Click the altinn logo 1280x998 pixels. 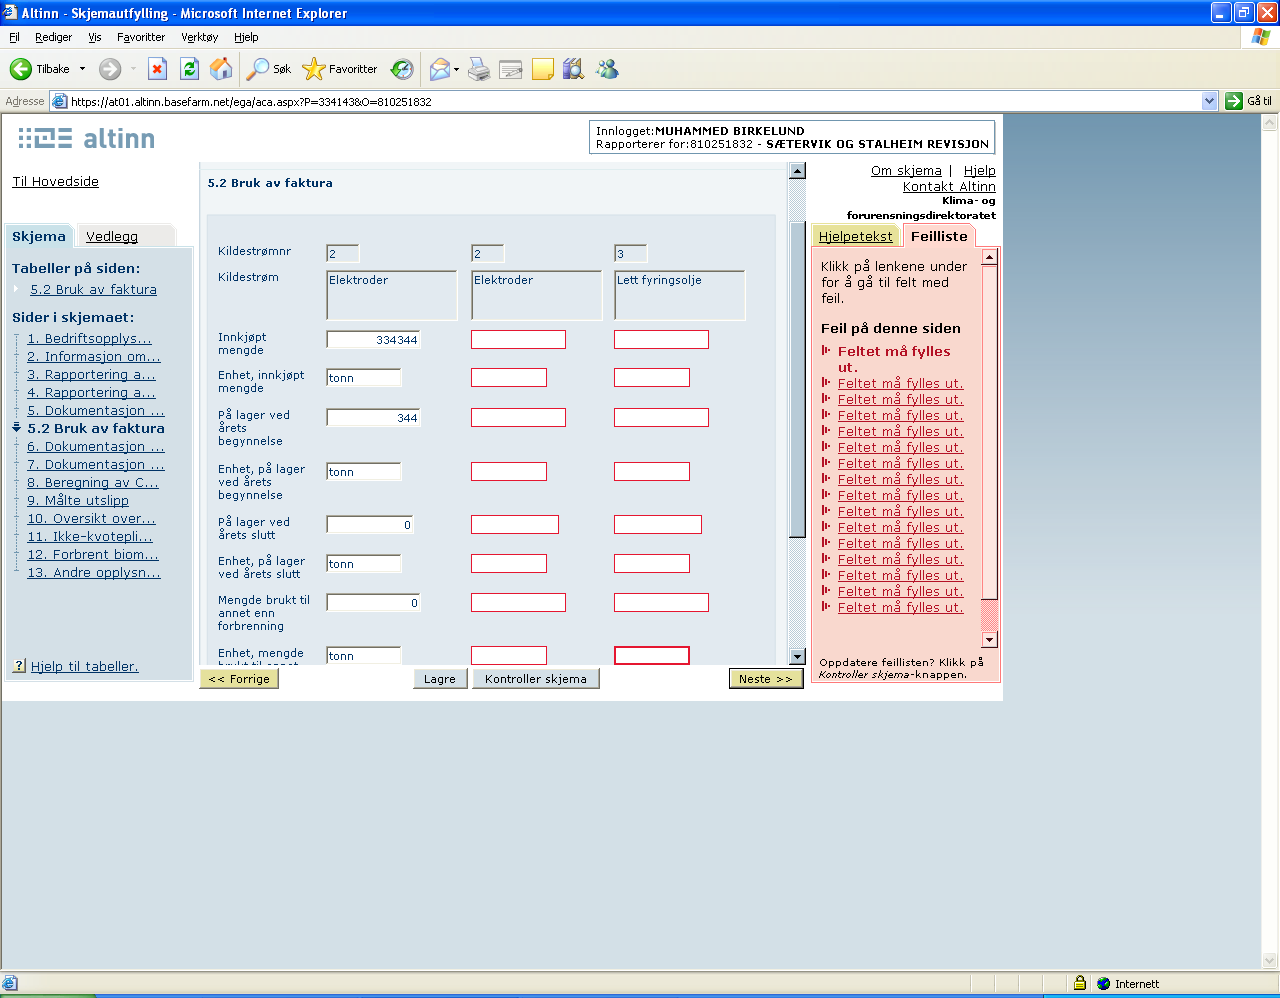(87, 138)
